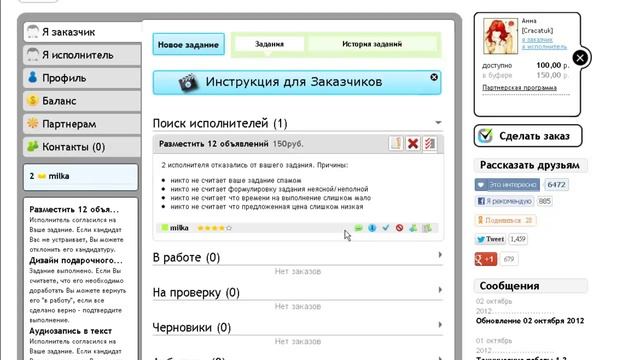
Task: Expand the 'В работе (0)' section arrow
Action: tap(440, 255)
